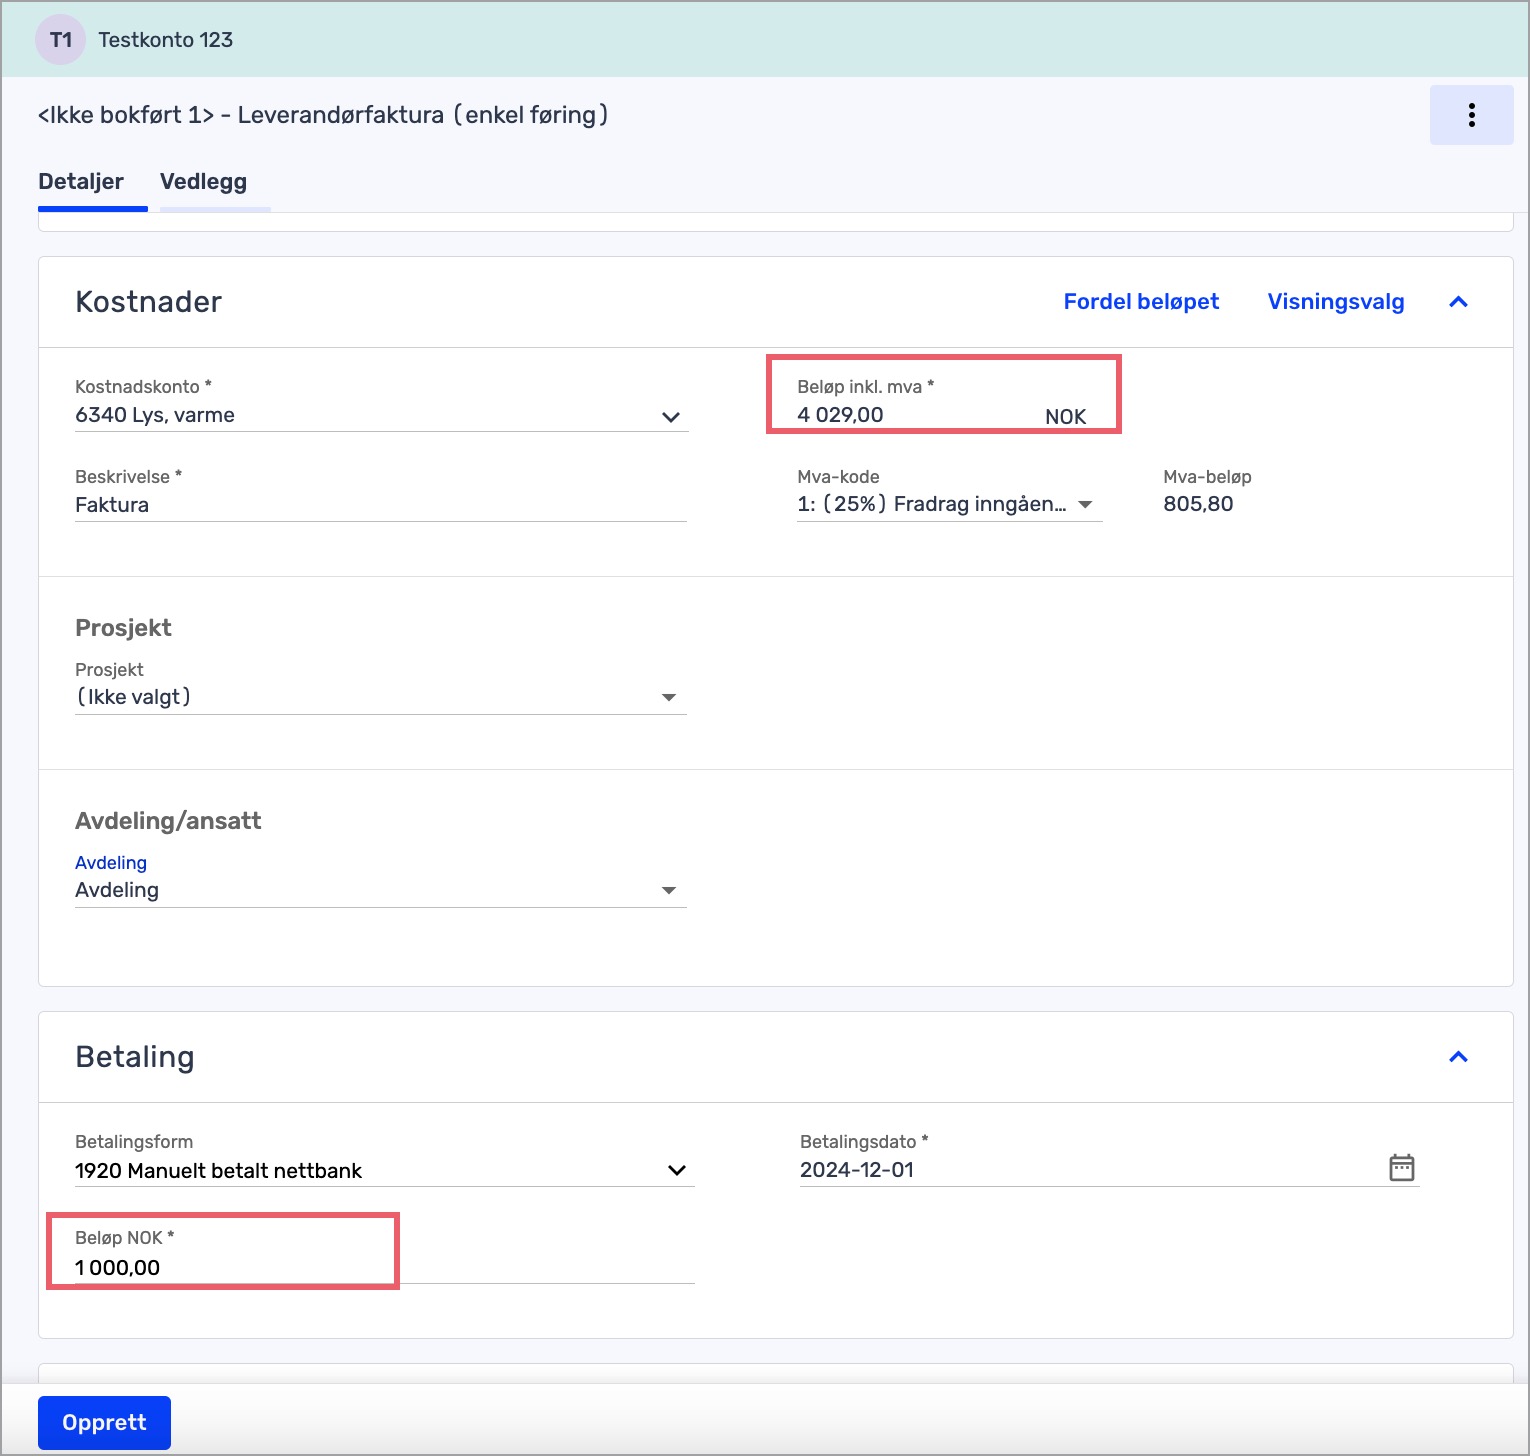Collapse the Betaling section
The width and height of the screenshot is (1530, 1456).
[x=1458, y=1057]
